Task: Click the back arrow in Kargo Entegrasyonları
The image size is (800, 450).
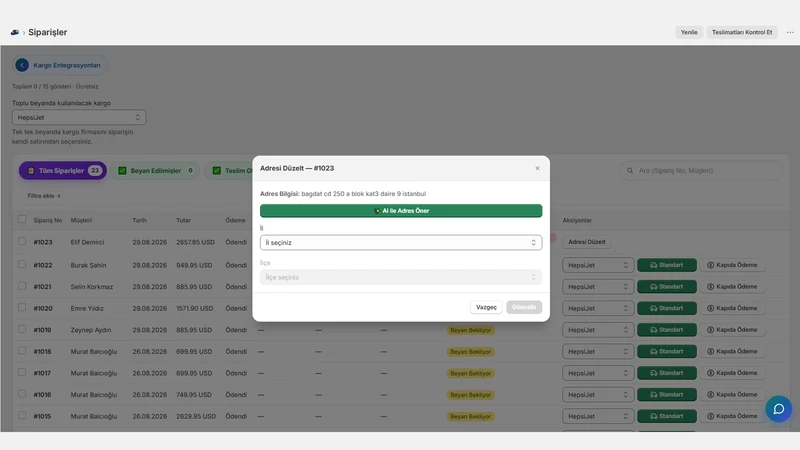Action: [22, 65]
